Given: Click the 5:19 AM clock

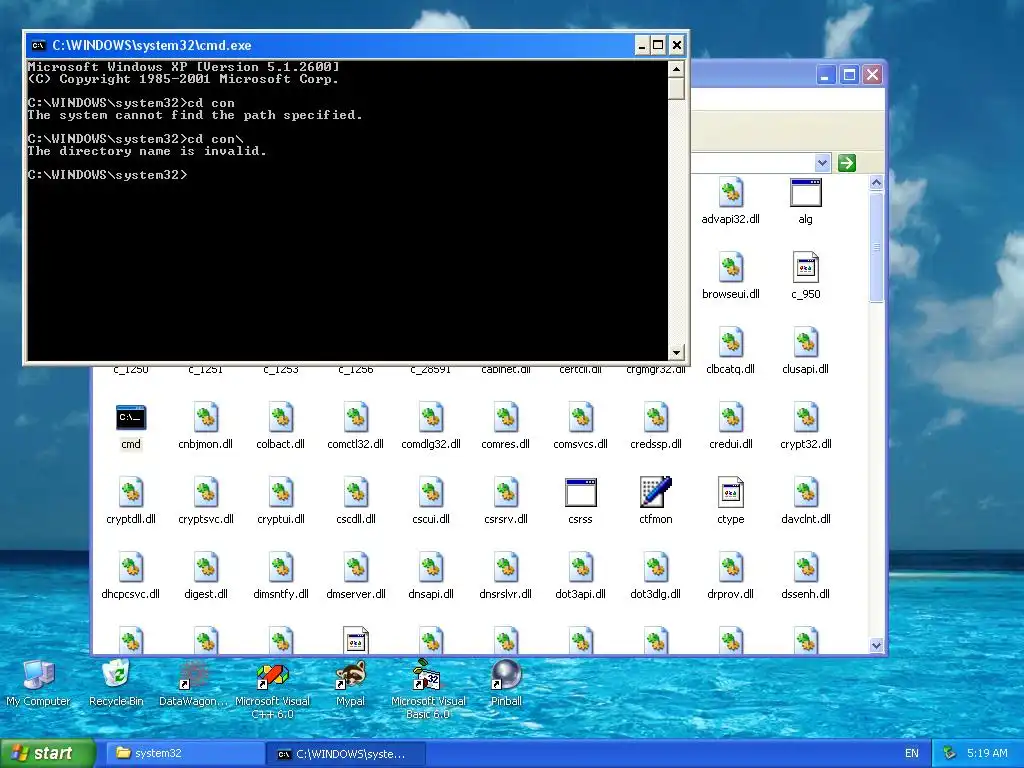Looking at the screenshot, I should pos(987,754).
